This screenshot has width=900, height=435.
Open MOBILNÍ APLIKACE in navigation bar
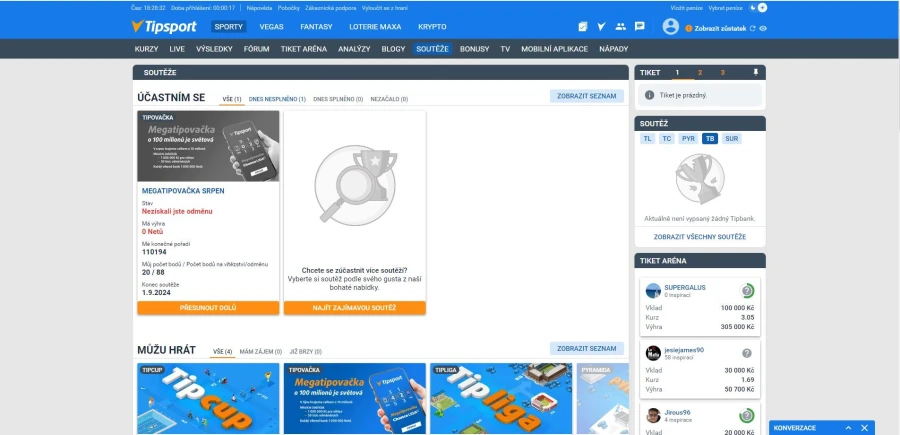tap(554, 49)
